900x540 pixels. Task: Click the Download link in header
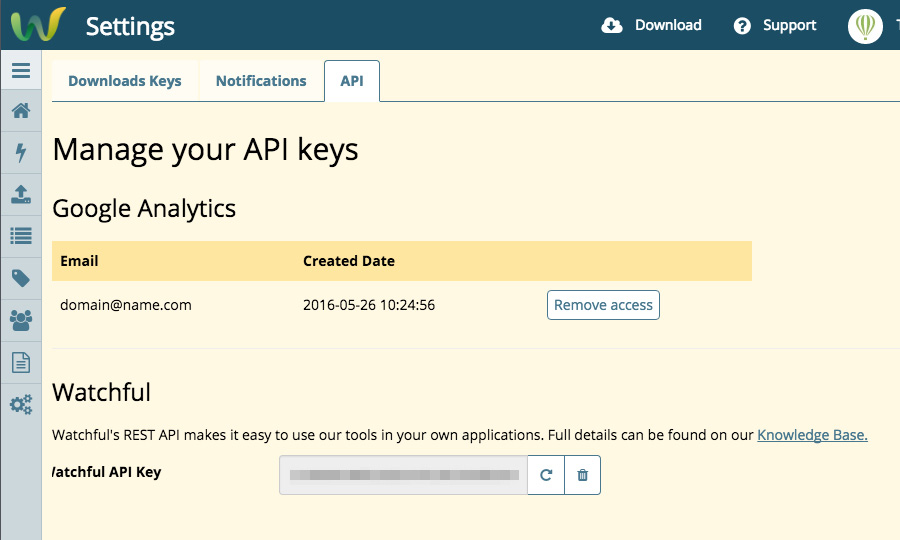click(x=668, y=25)
